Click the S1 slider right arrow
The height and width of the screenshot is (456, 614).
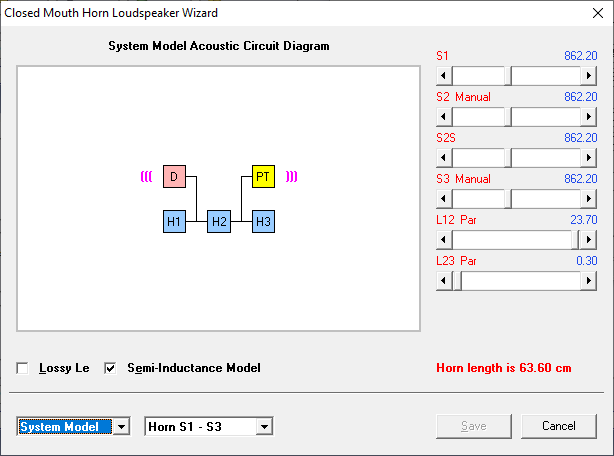(588, 76)
